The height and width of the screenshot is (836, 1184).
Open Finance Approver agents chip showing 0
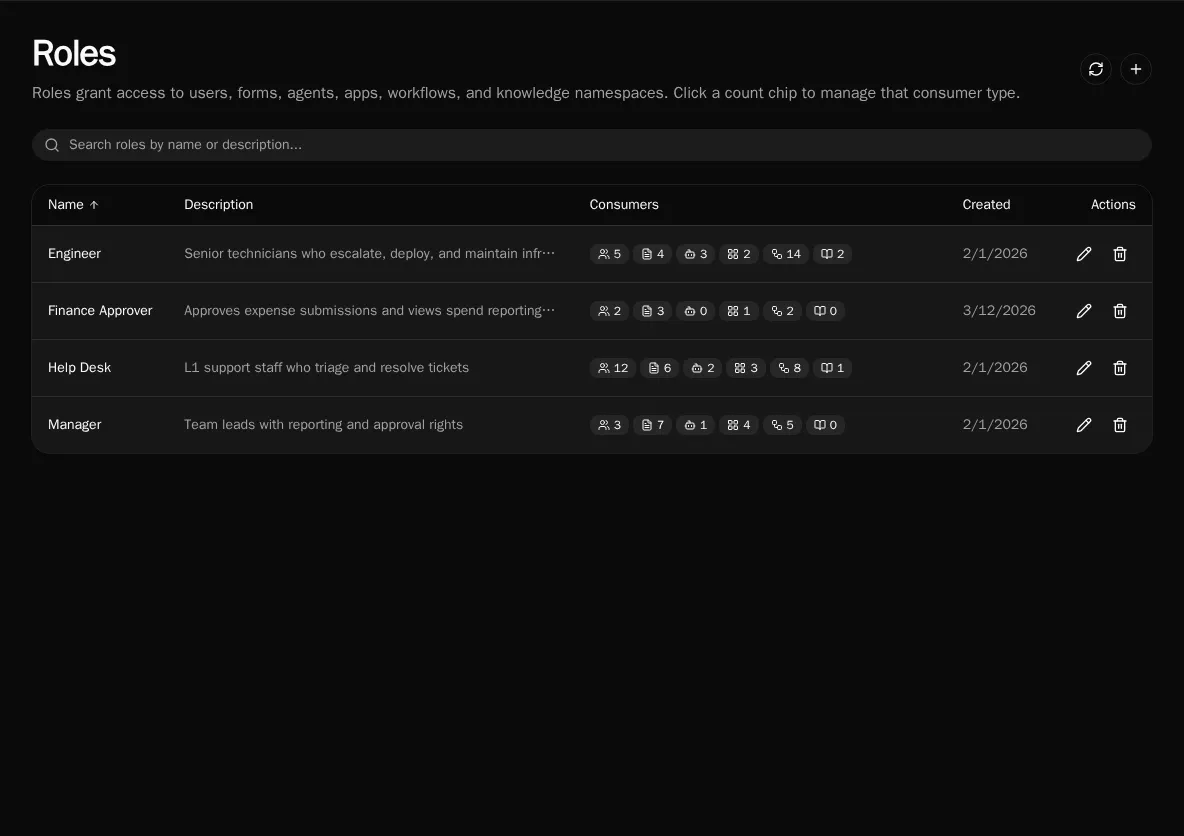point(695,311)
